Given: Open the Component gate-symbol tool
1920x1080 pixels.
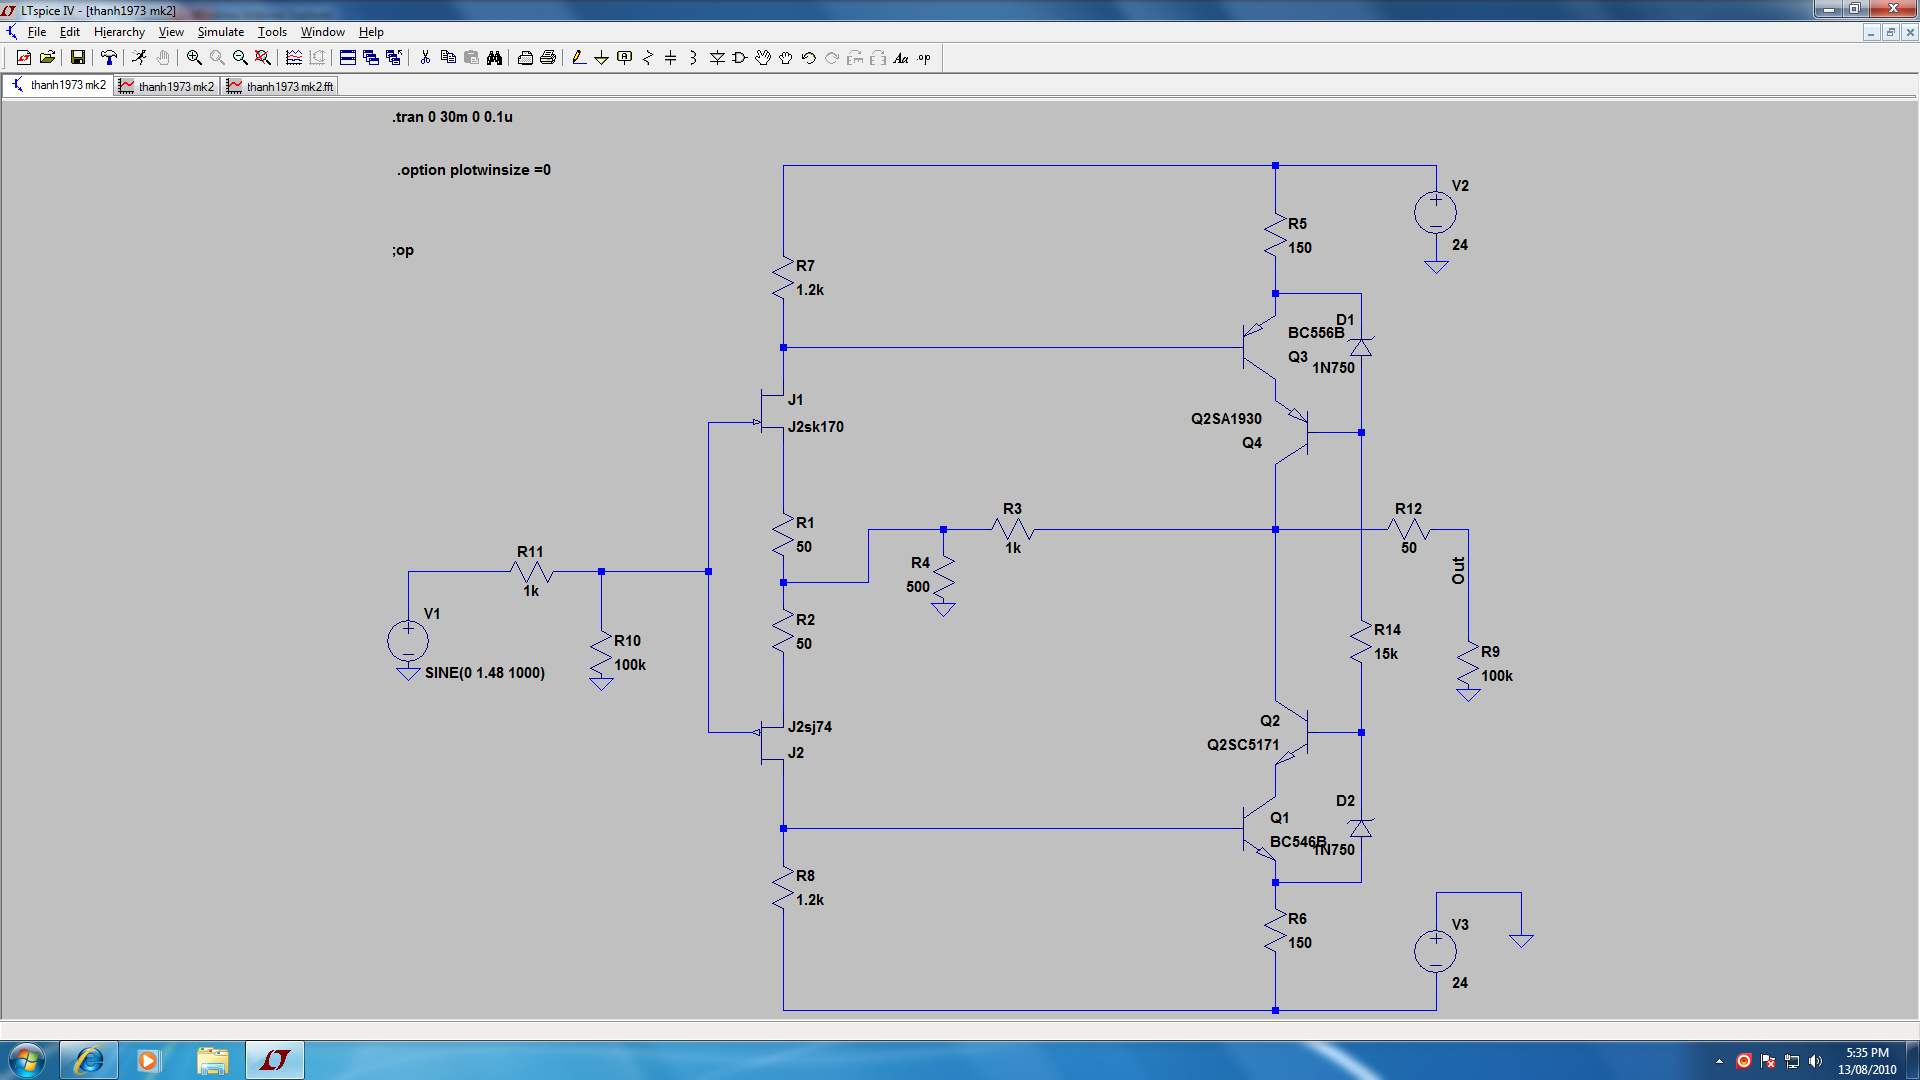Looking at the screenshot, I should coord(740,58).
